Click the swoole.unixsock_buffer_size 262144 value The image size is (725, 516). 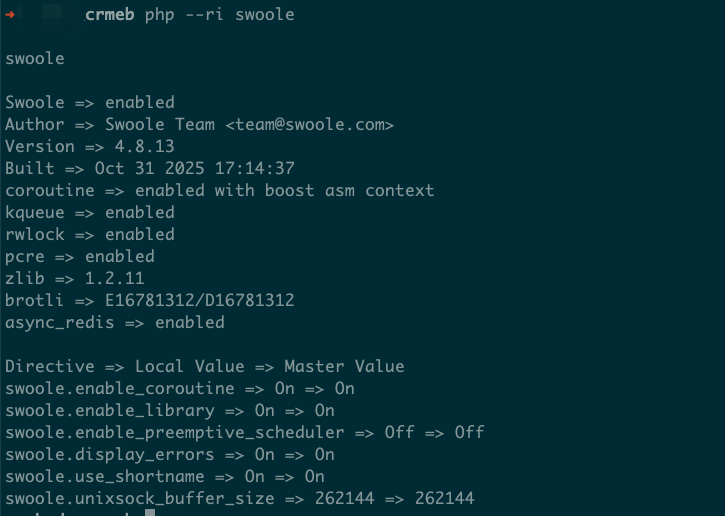(x=344, y=498)
